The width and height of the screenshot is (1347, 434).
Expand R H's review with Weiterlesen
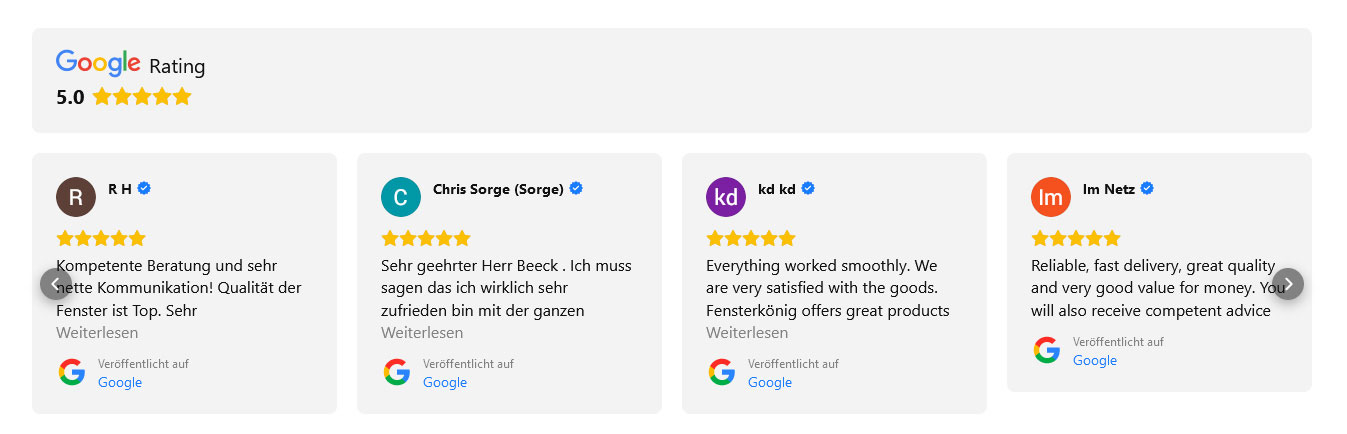pos(97,332)
